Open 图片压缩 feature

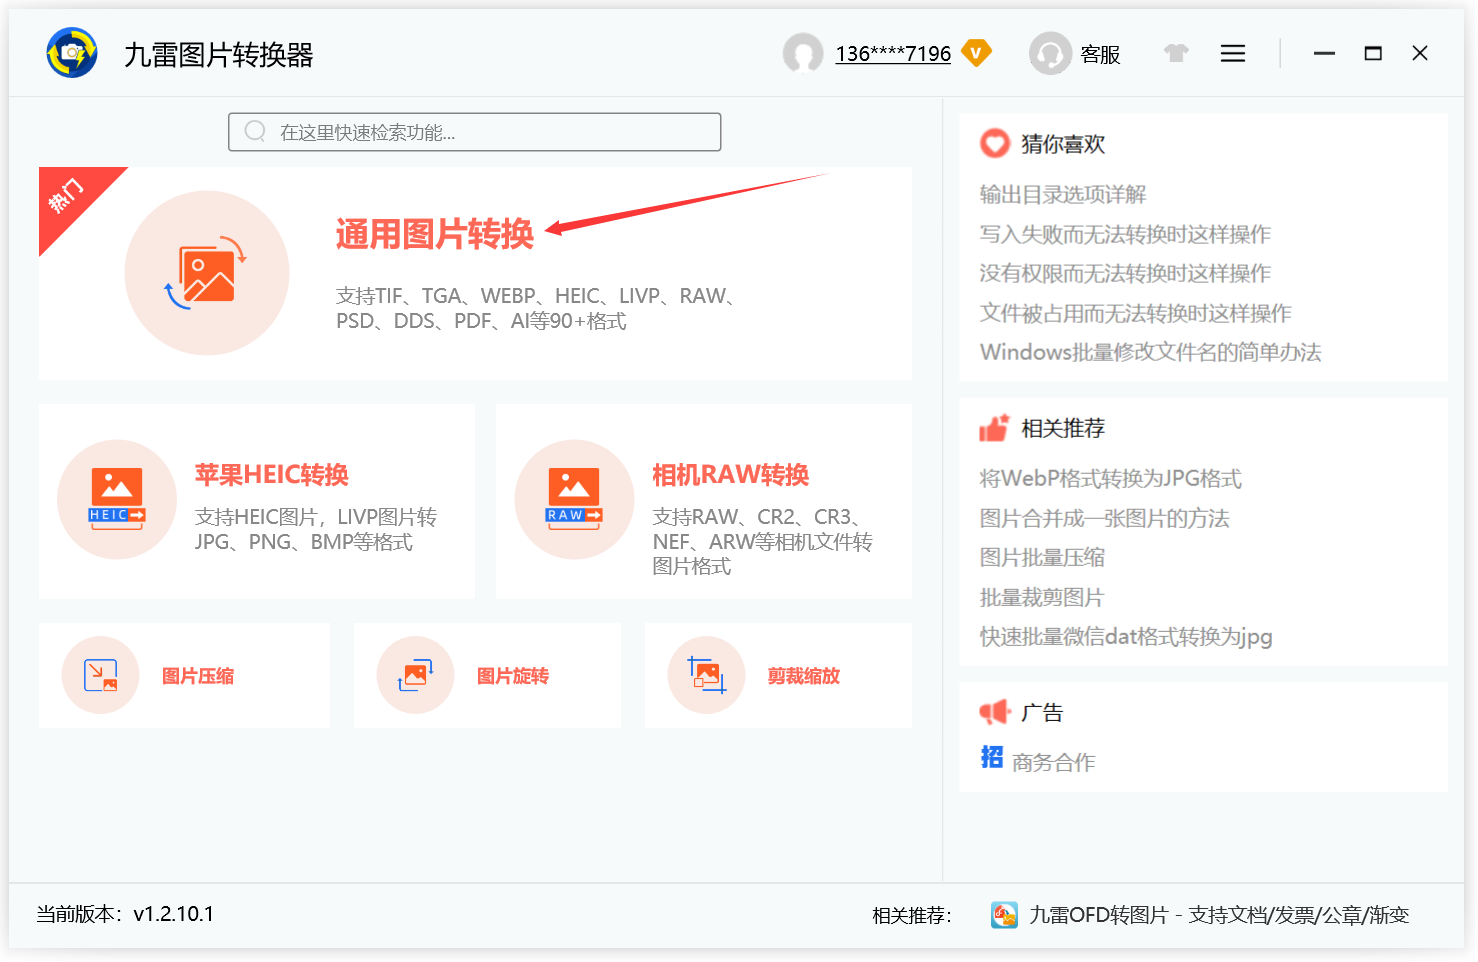tap(198, 676)
